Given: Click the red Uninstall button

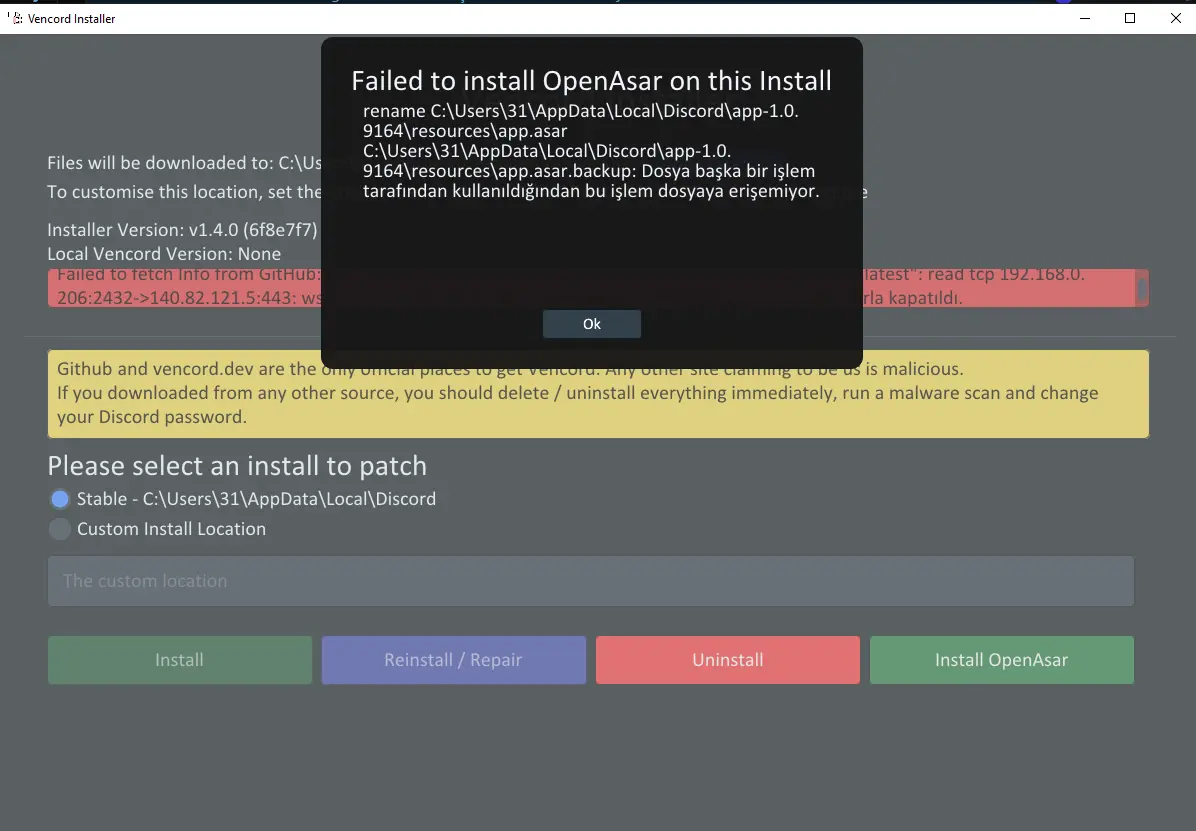Looking at the screenshot, I should click(x=727, y=659).
